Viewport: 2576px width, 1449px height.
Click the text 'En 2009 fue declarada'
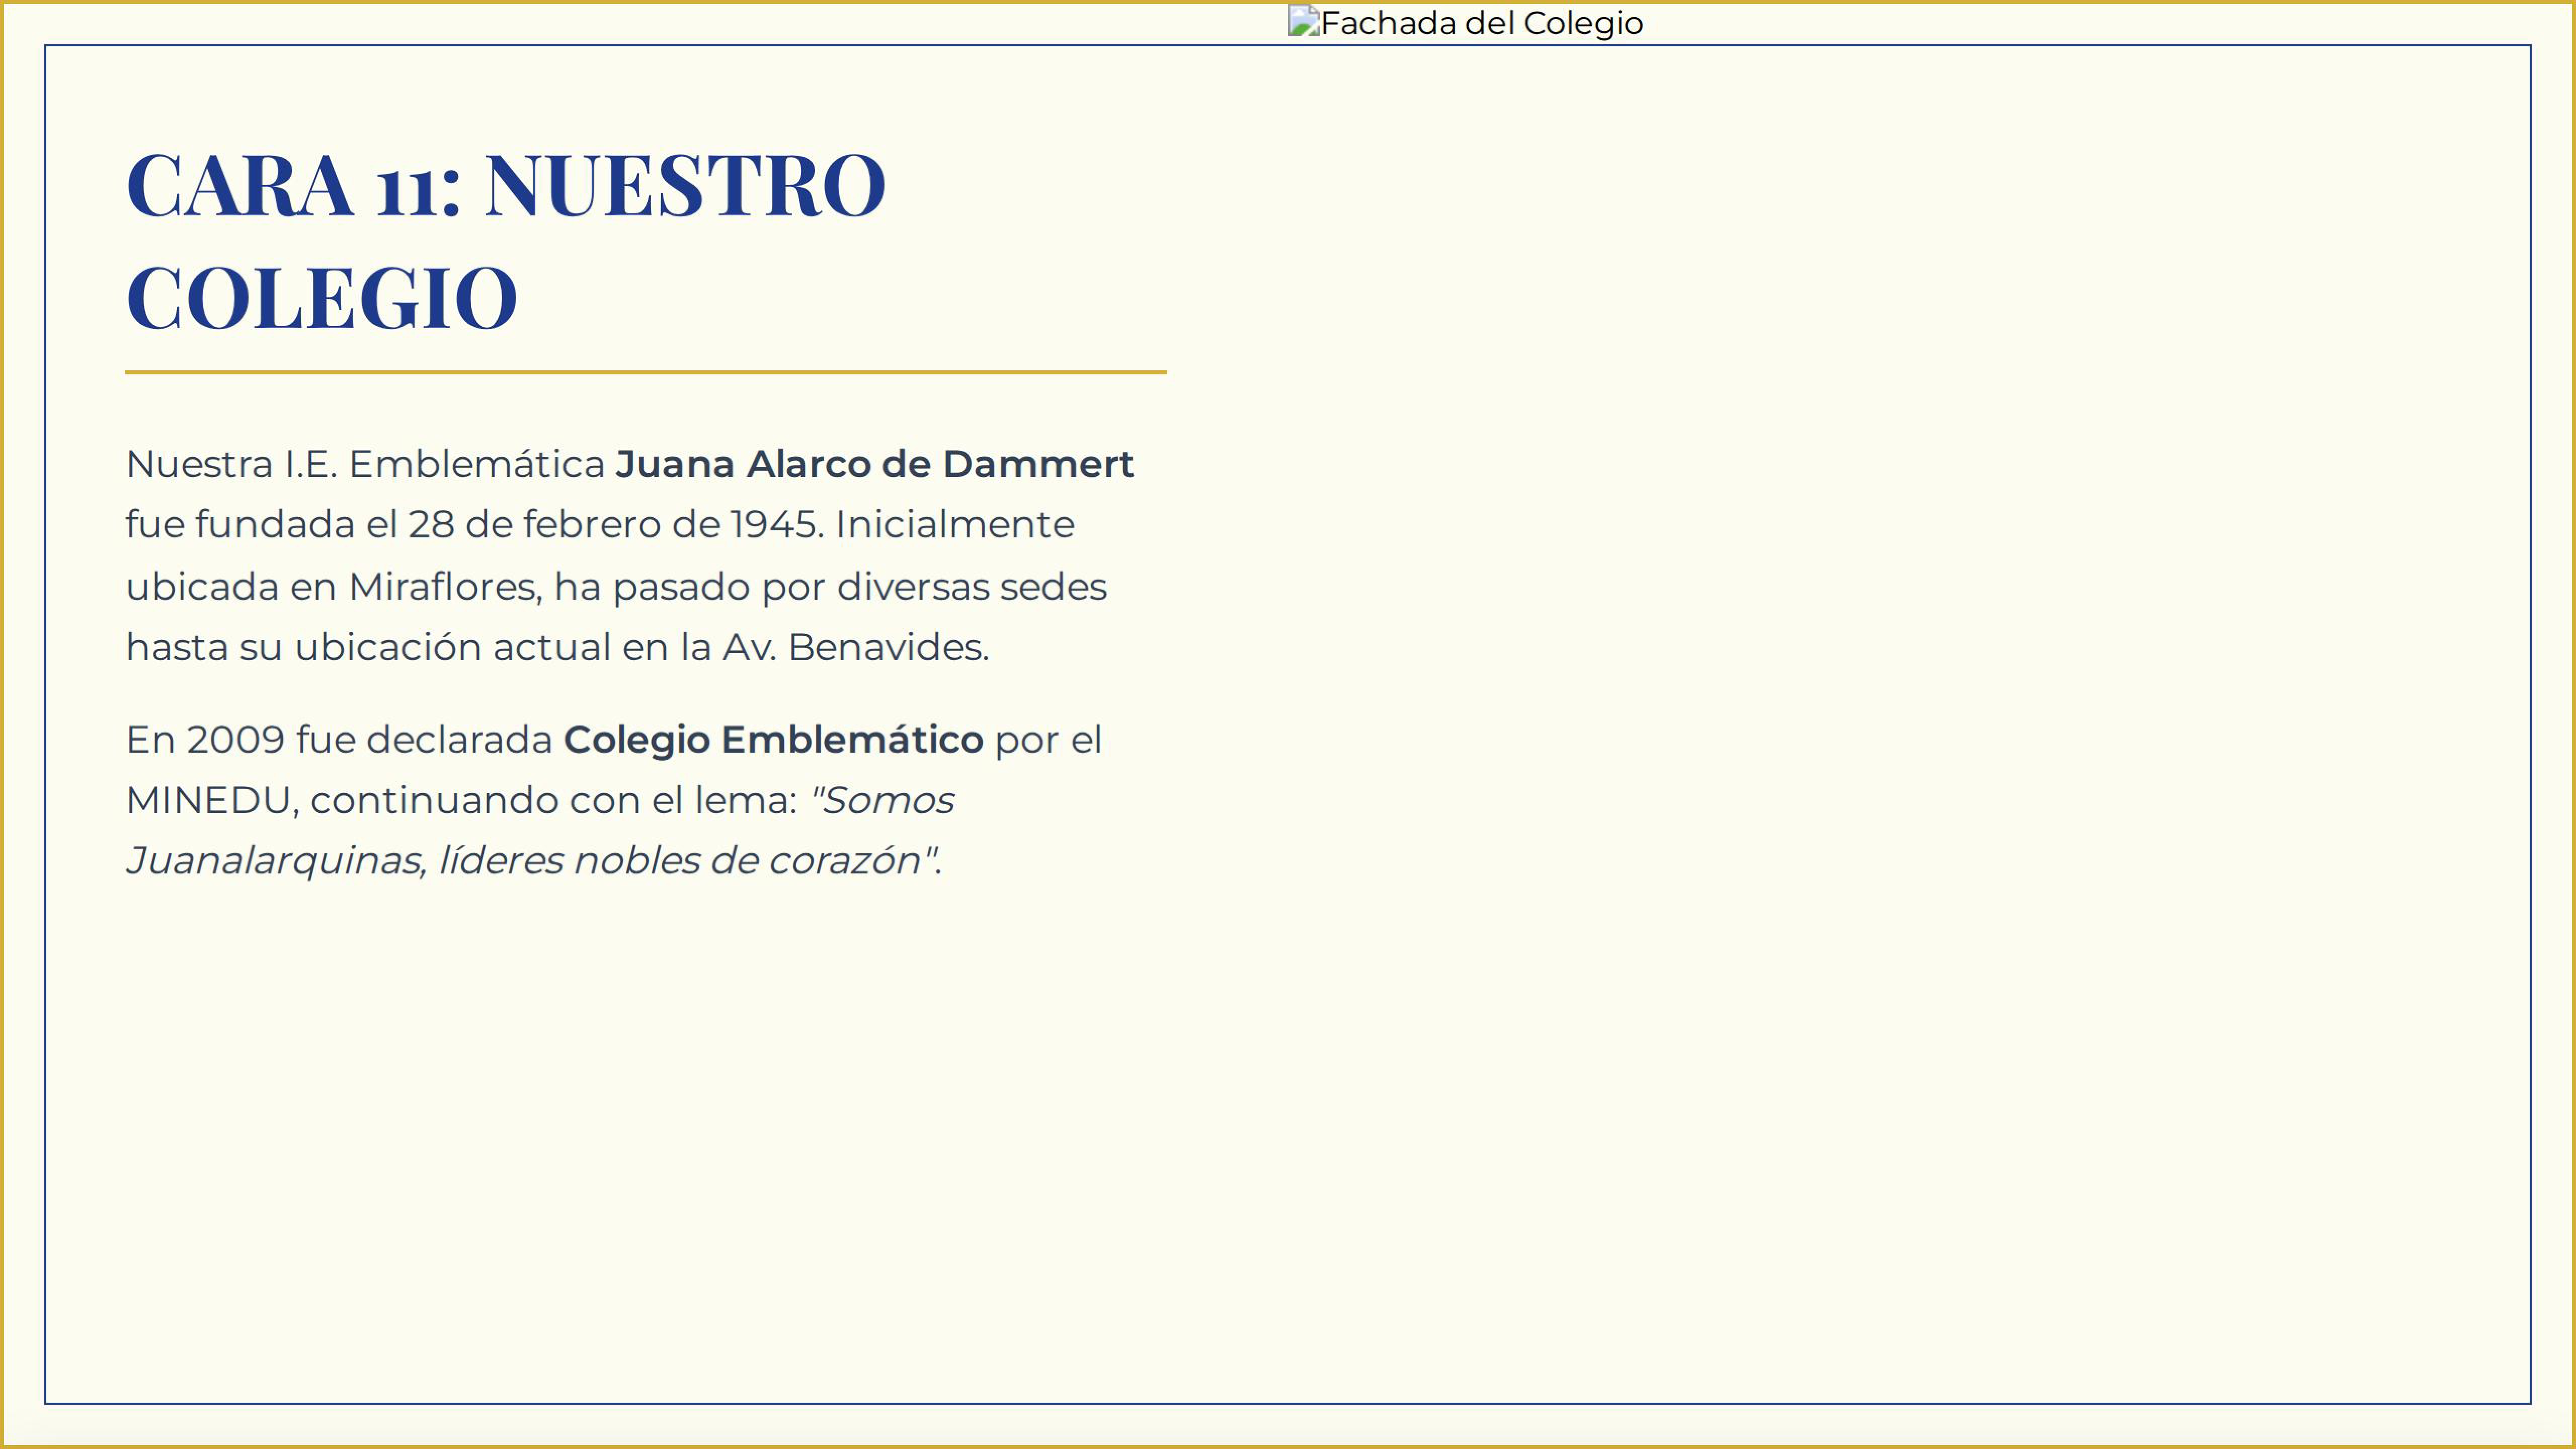(x=339, y=740)
